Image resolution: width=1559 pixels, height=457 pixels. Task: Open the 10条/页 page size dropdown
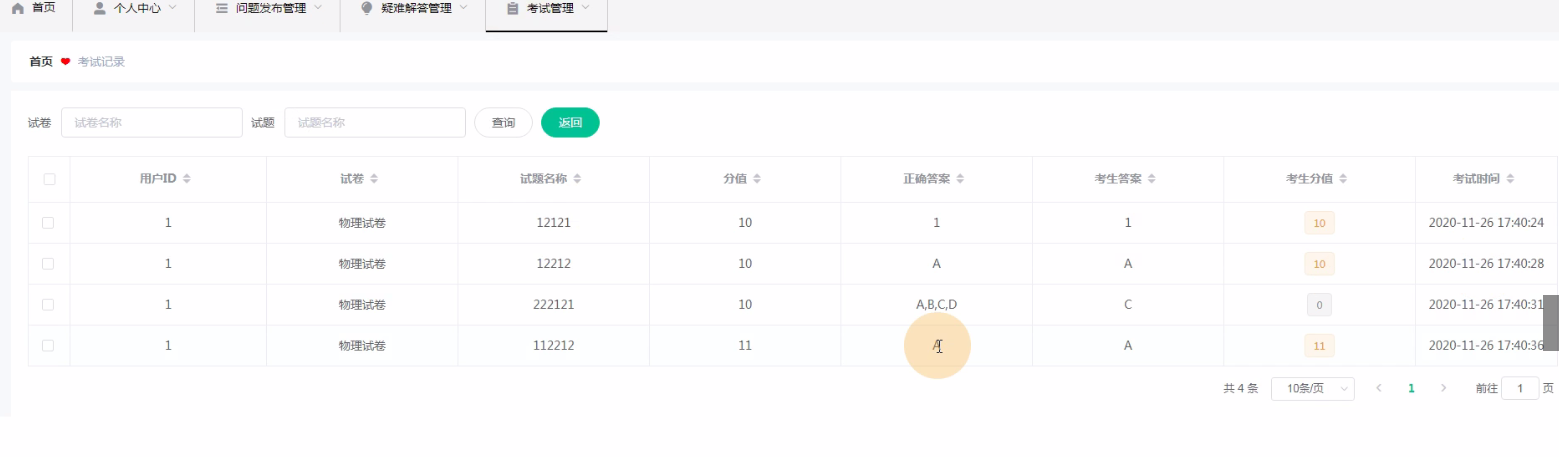point(1312,388)
